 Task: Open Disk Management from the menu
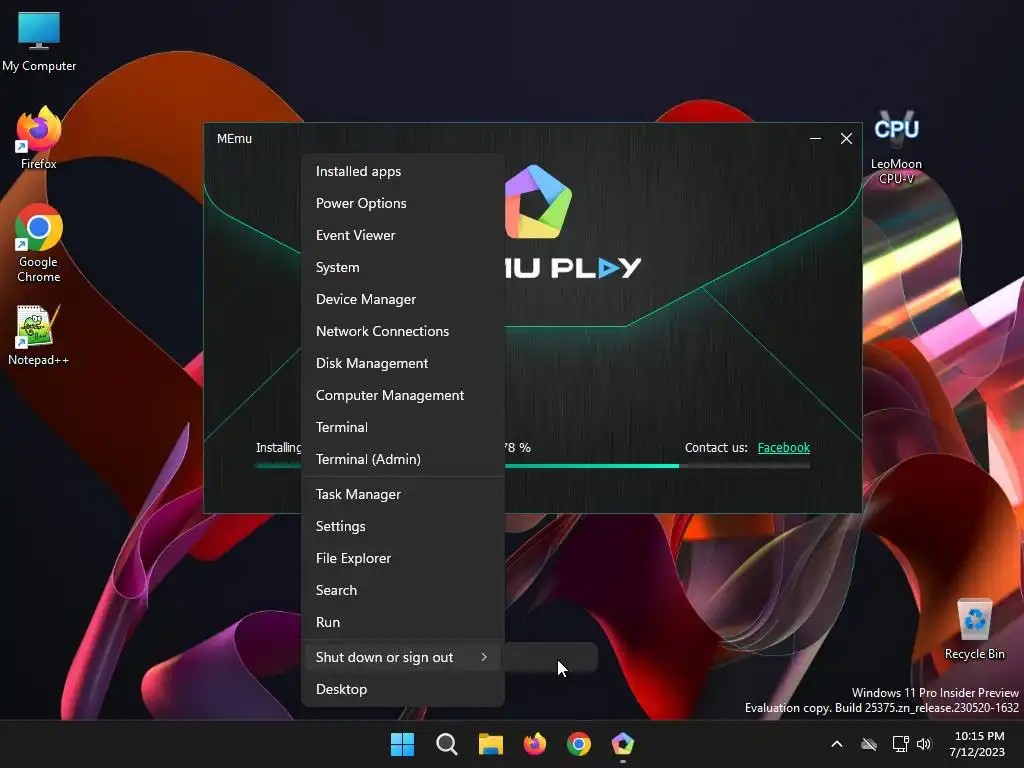tap(402, 363)
